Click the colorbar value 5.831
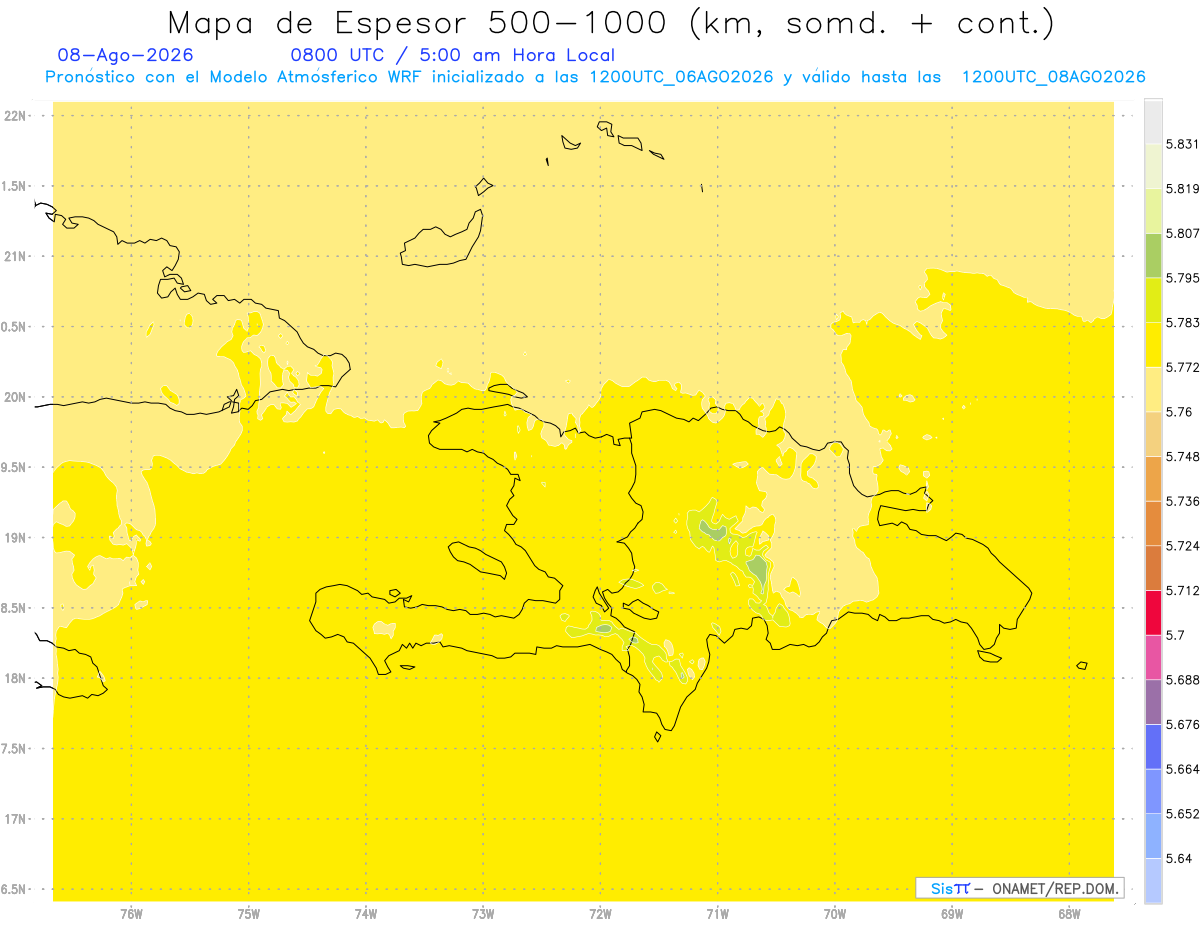Screen dimensions: 1200x927 (1183, 144)
